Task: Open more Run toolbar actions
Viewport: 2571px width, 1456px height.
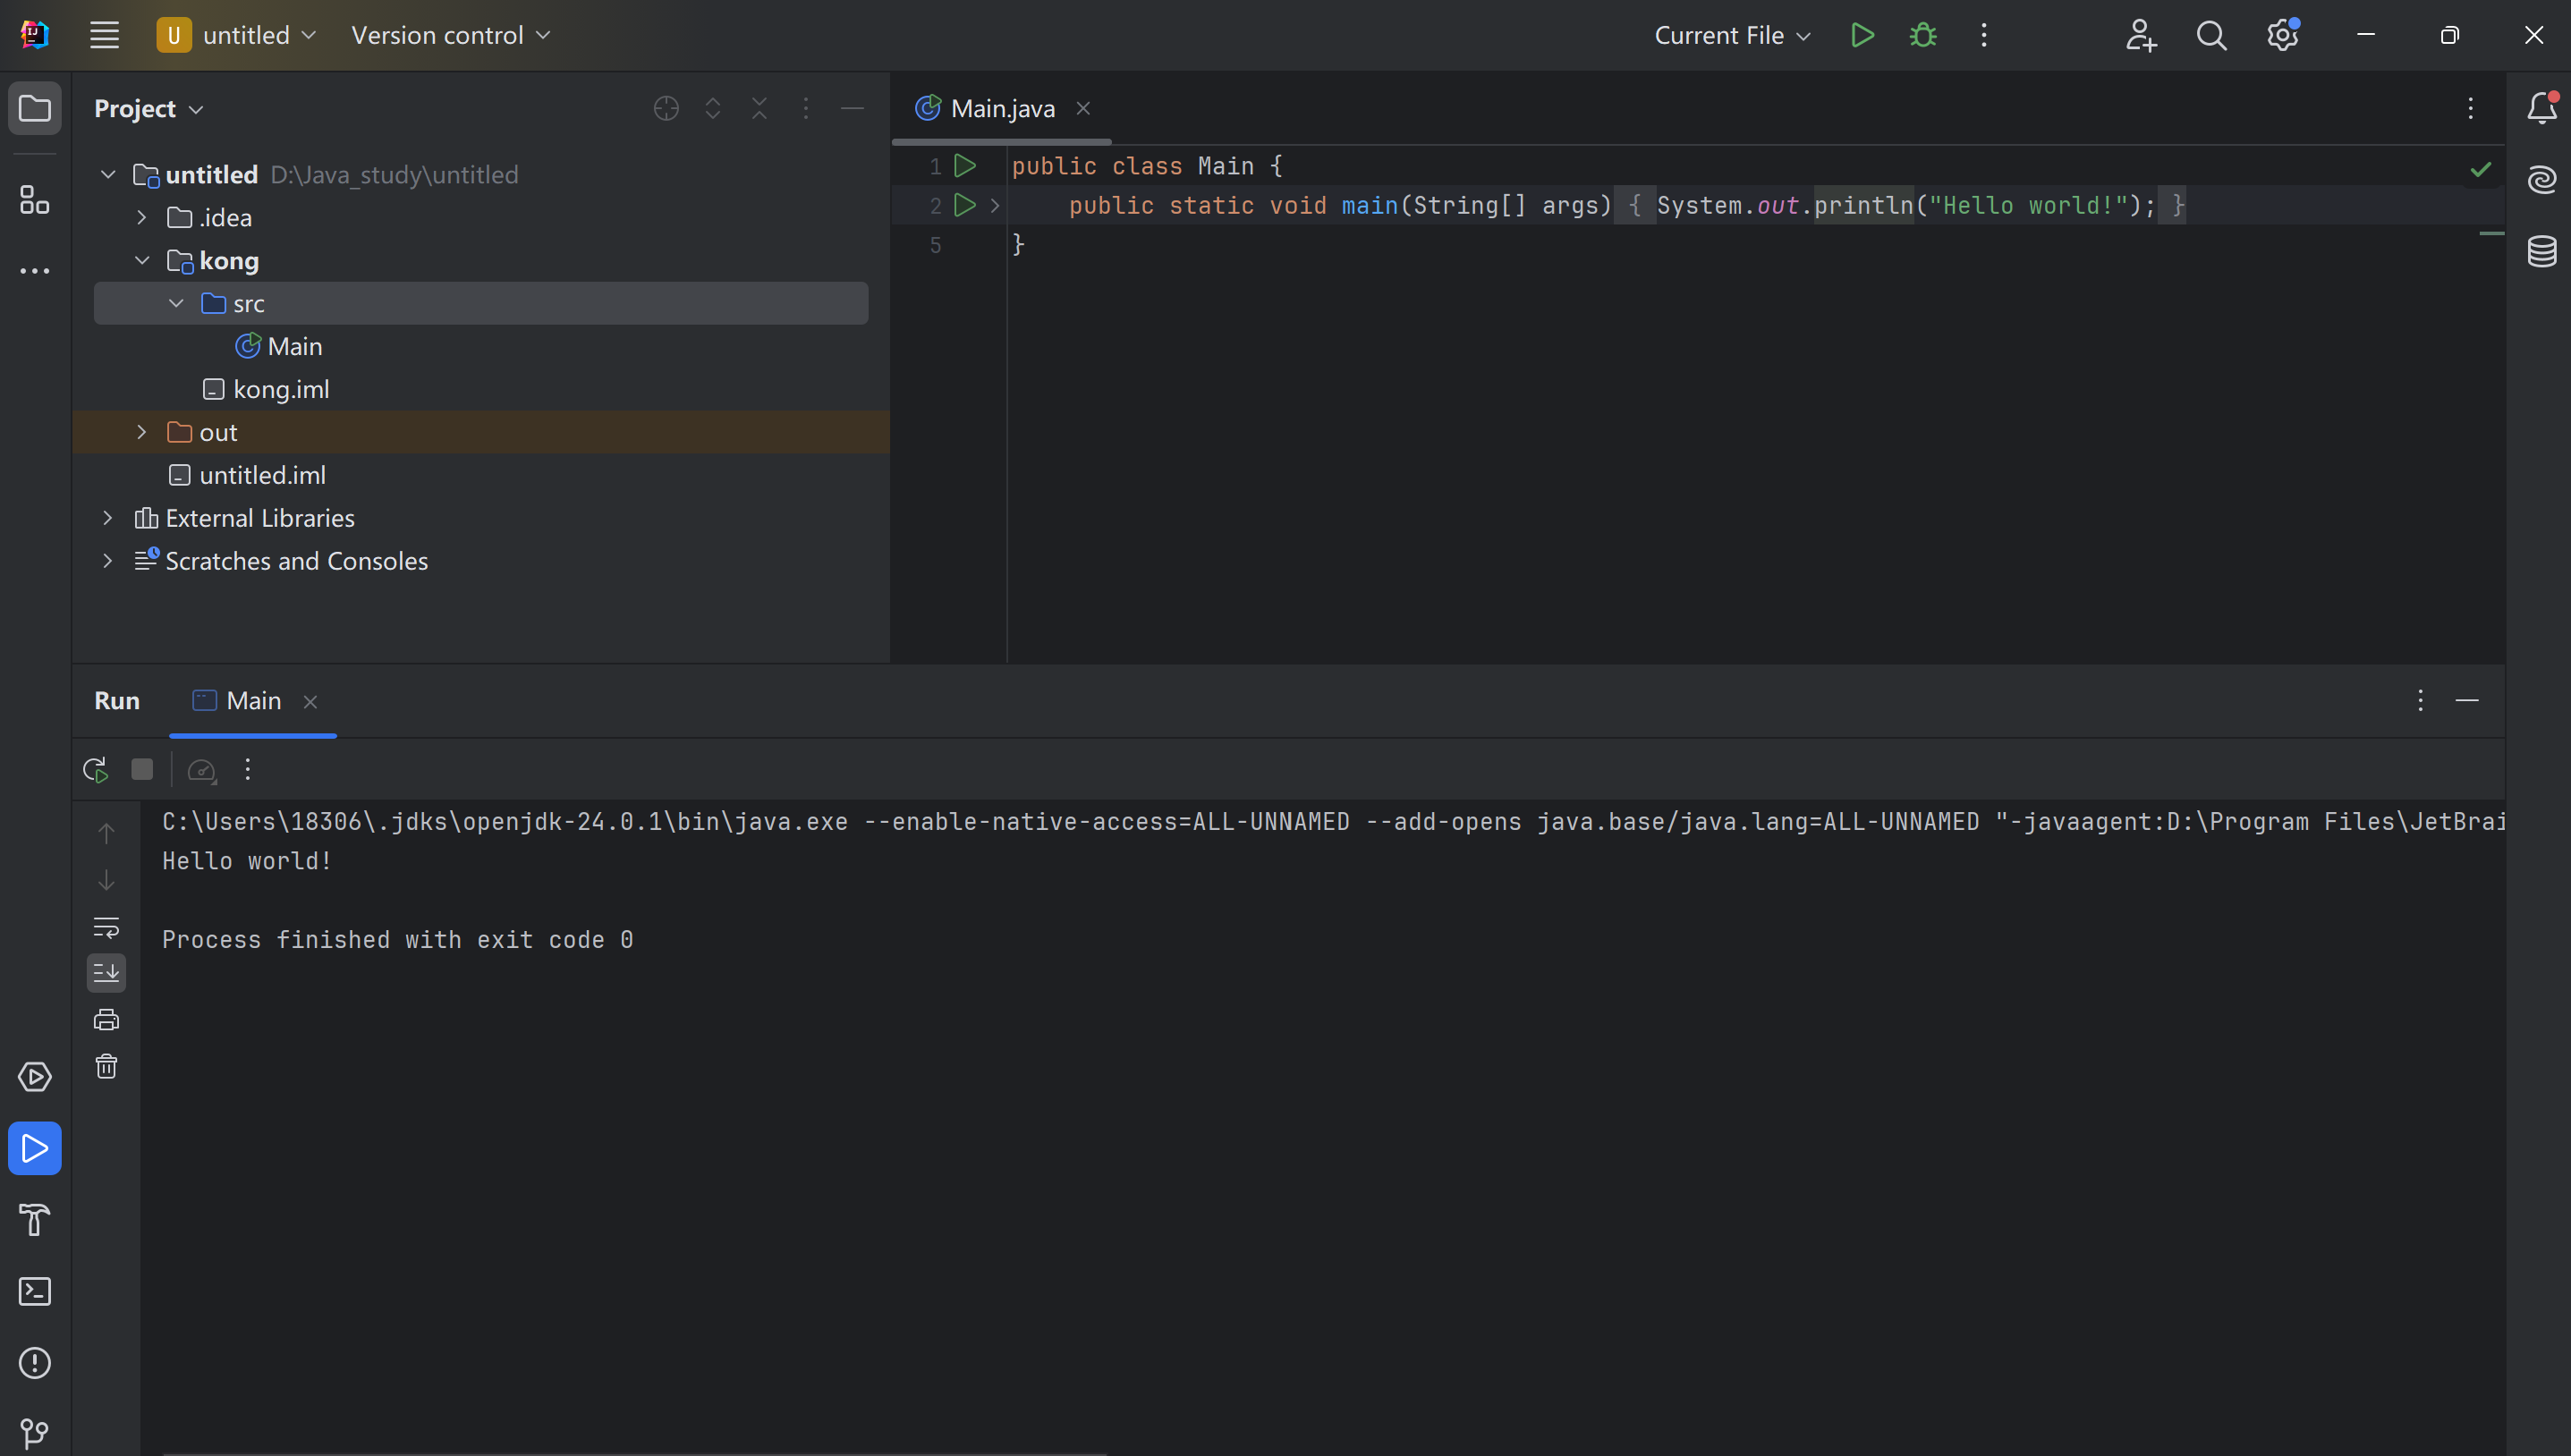Action: click(x=248, y=769)
